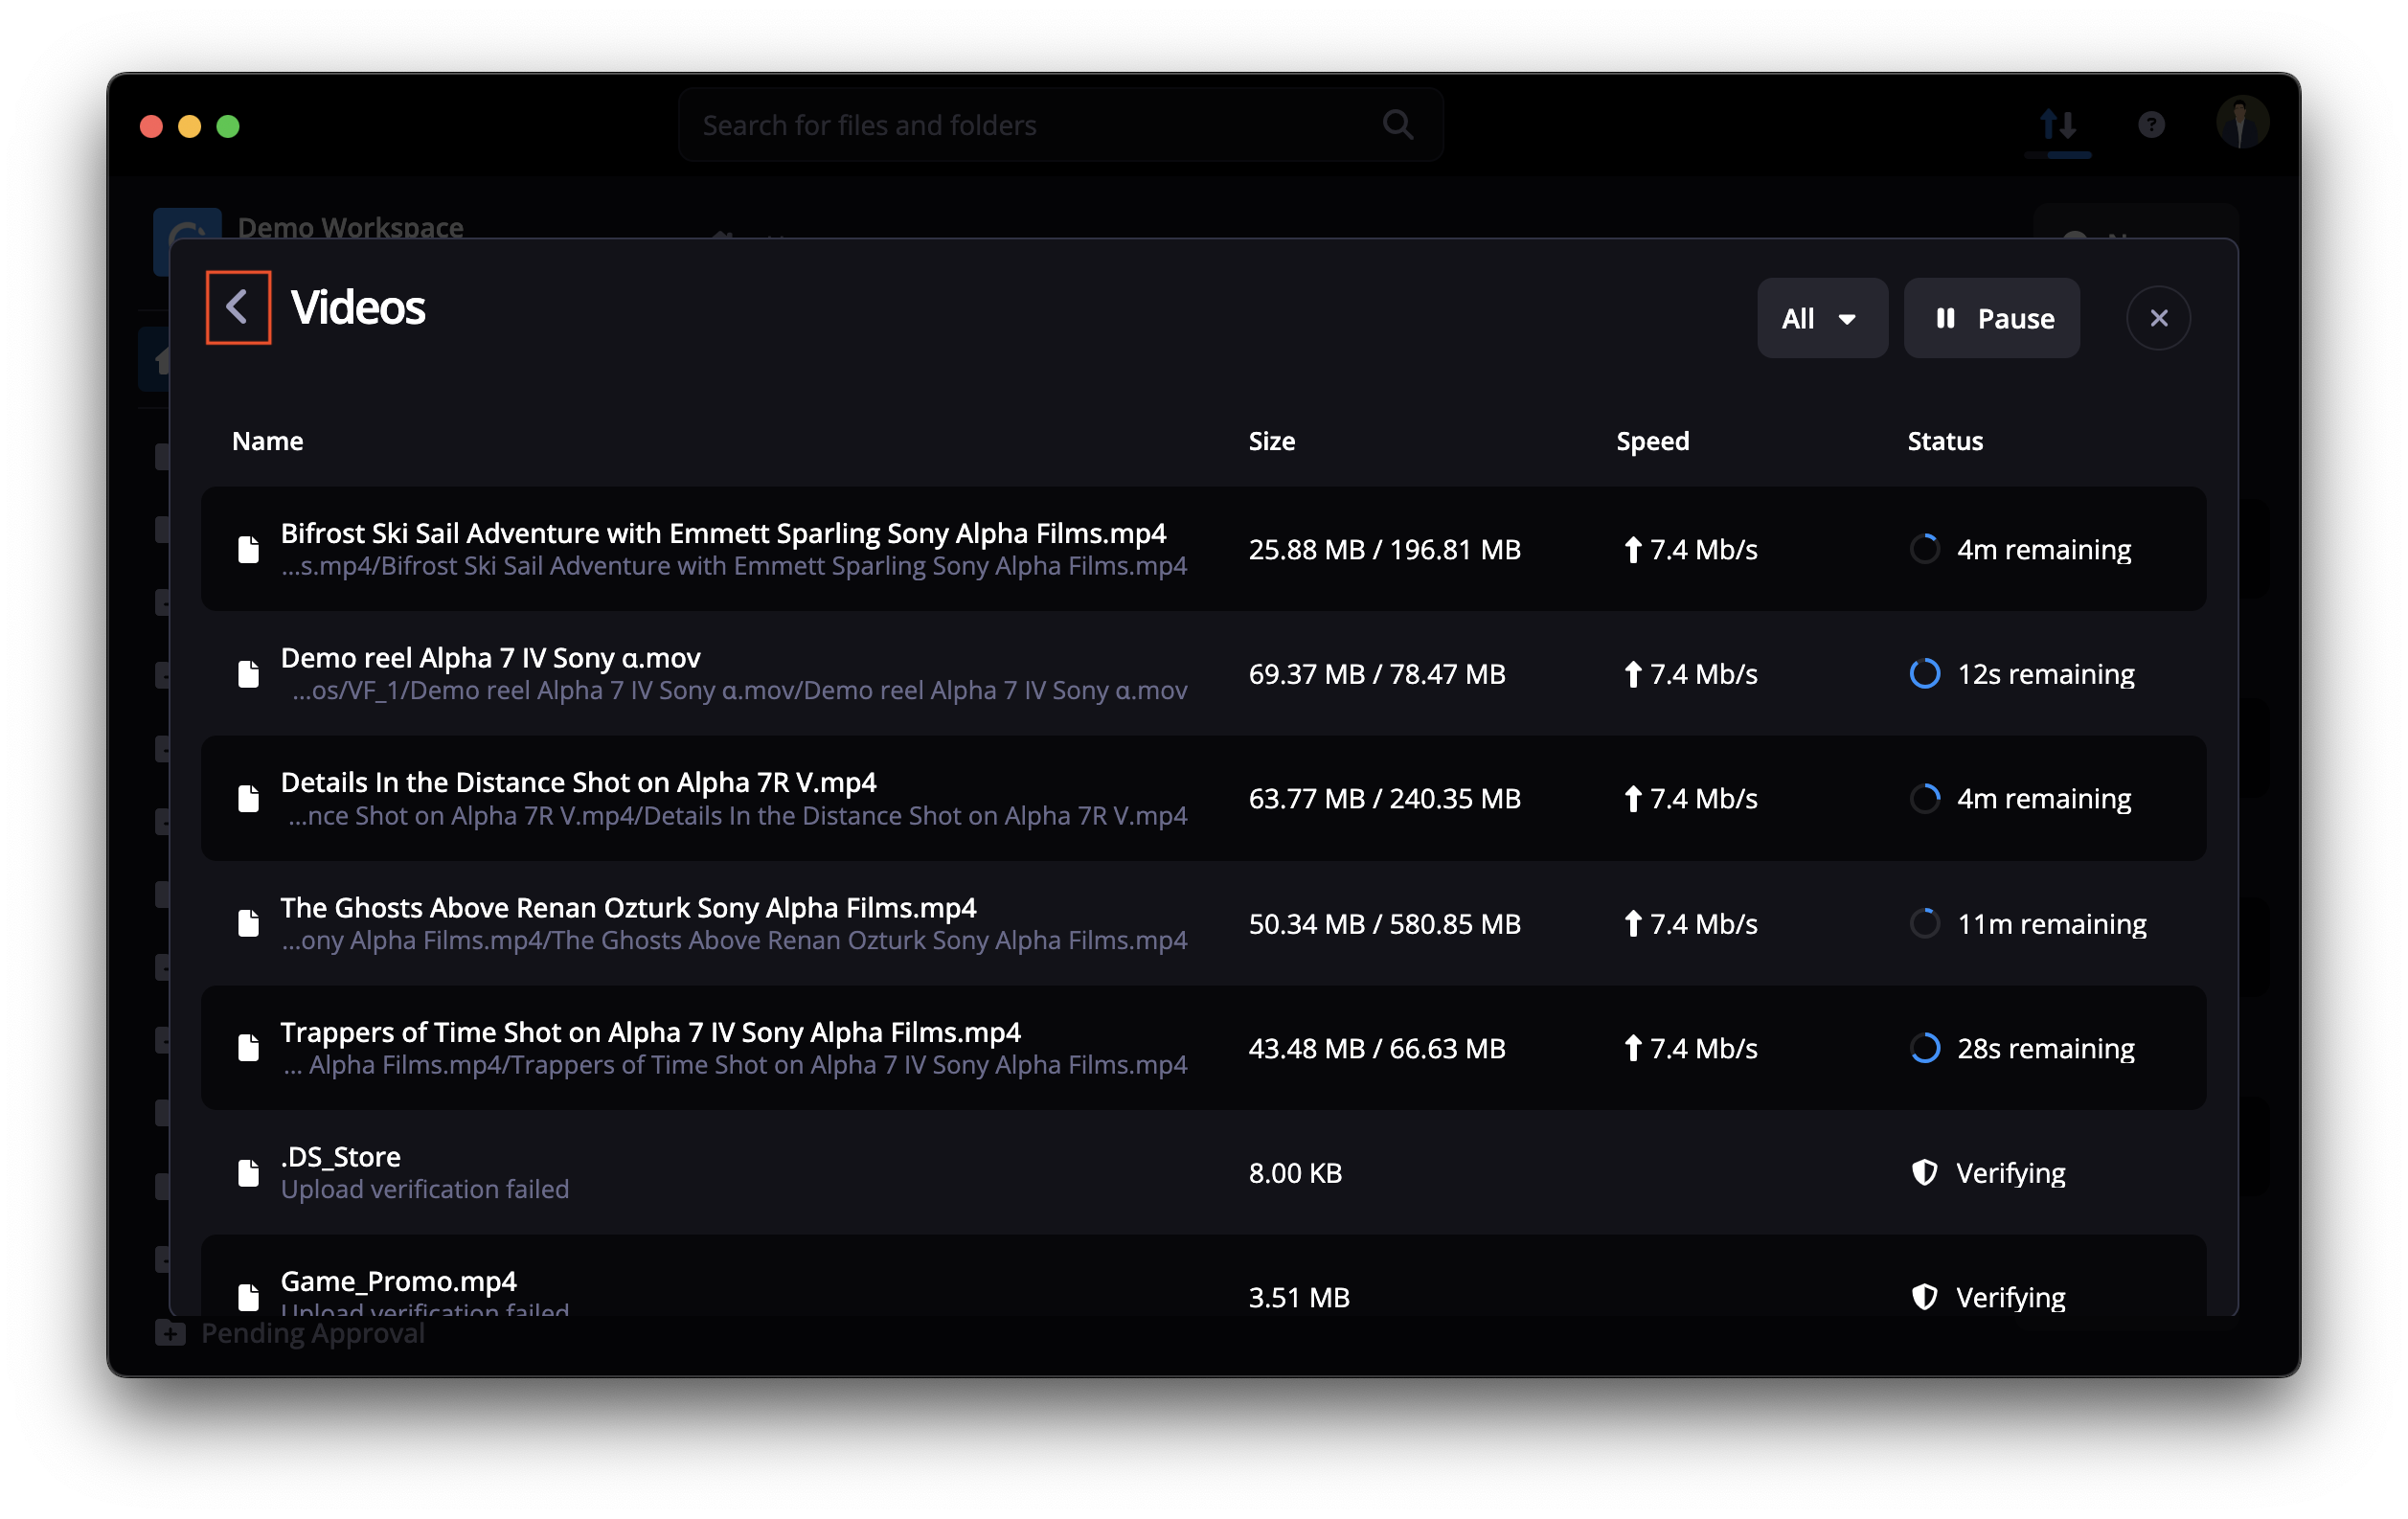Image resolution: width=2408 pixels, height=1519 pixels.
Task: Click file icon for Game_Promo.mp4
Action: click(248, 1297)
